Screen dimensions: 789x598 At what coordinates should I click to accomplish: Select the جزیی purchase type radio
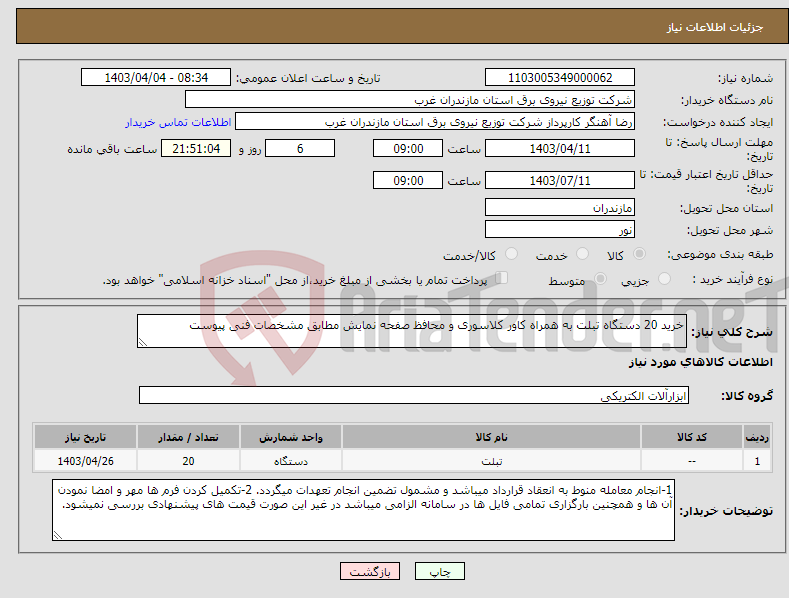point(664,278)
